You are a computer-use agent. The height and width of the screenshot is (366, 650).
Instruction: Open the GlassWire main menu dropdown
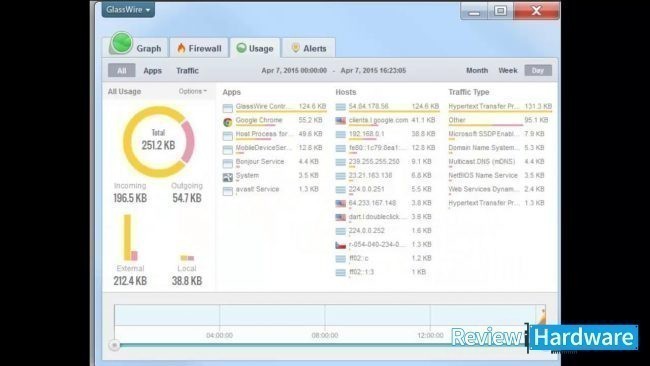point(128,9)
